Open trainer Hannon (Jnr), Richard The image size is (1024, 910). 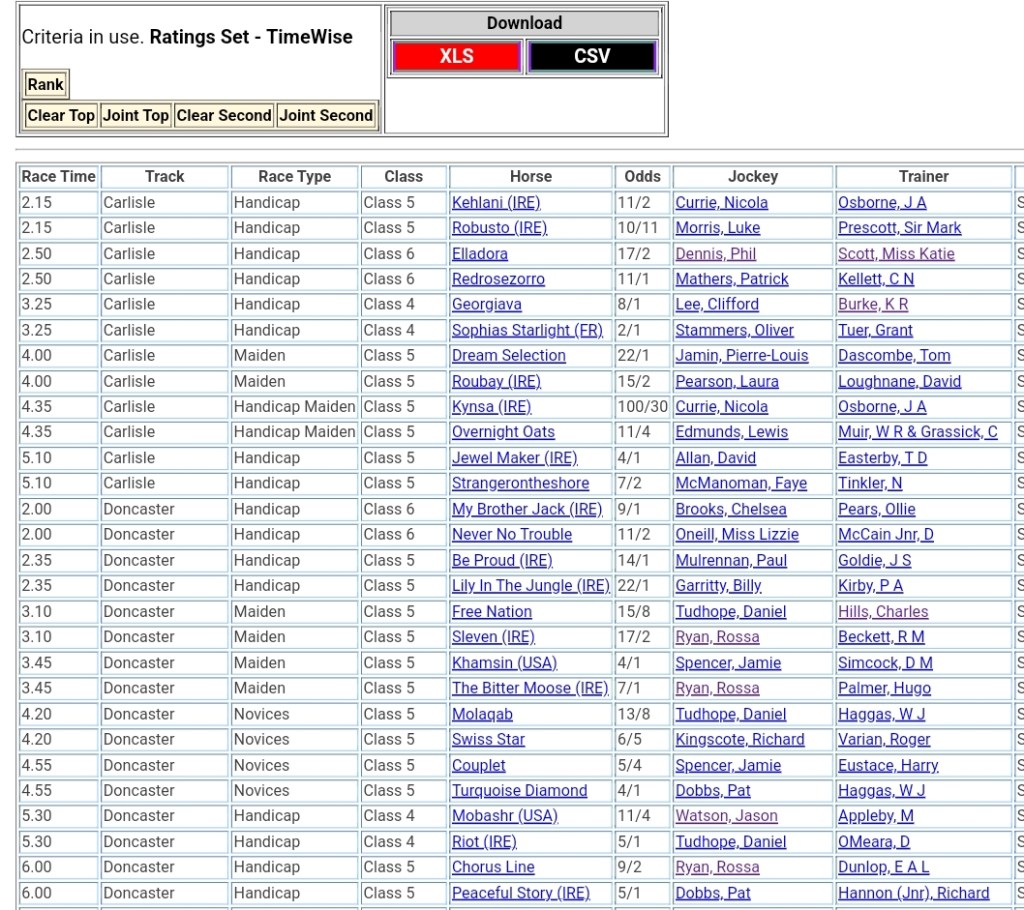913,893
